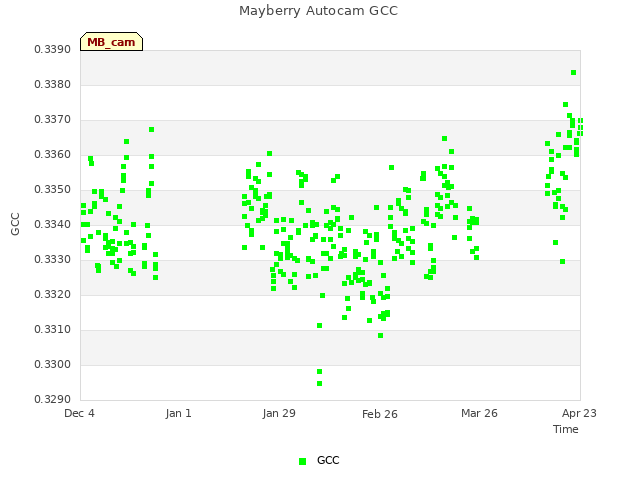
Task: Click the 0.3290 y-axis tick label
Action: pyautogui.click(x=53, y=400)
